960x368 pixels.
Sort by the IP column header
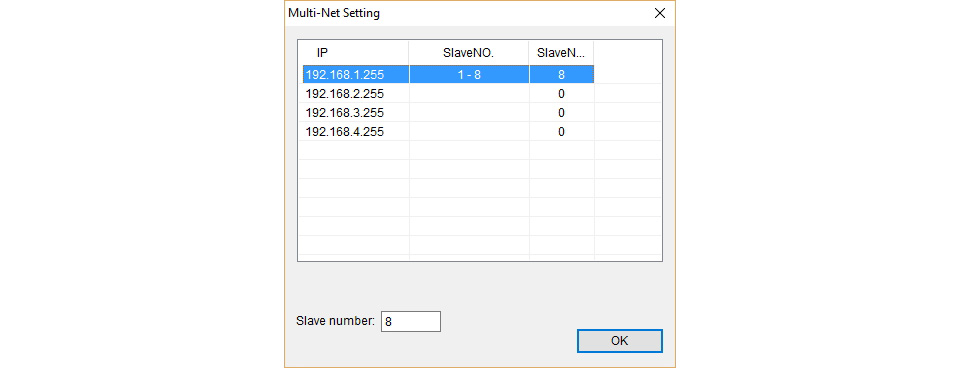354,53
